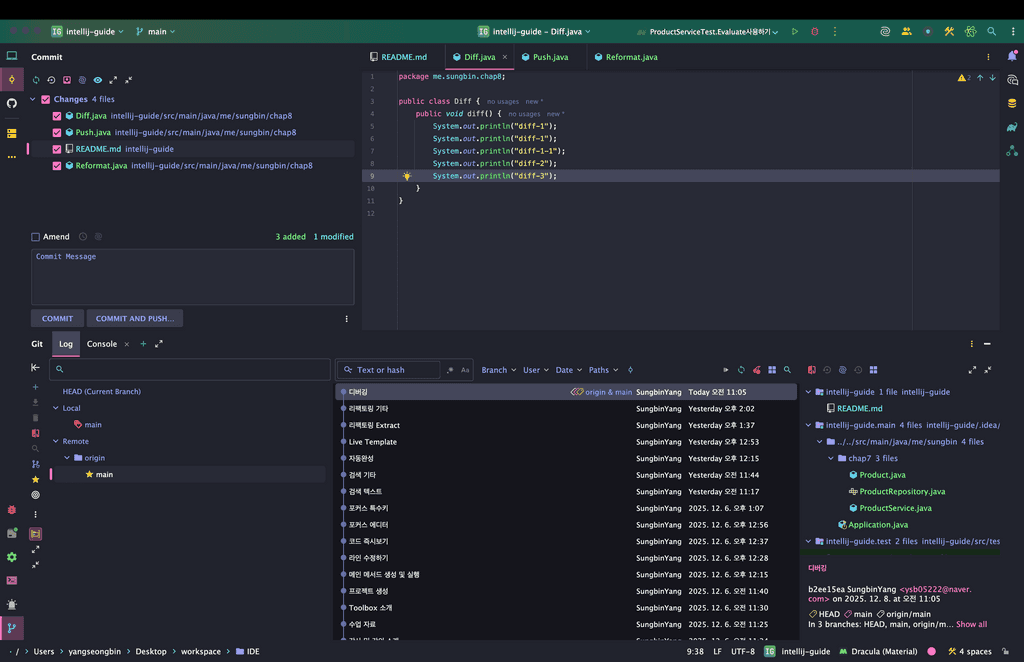Enable the Amend checkbox
The image size is (1024, 662).
click(x=36, y=237)
